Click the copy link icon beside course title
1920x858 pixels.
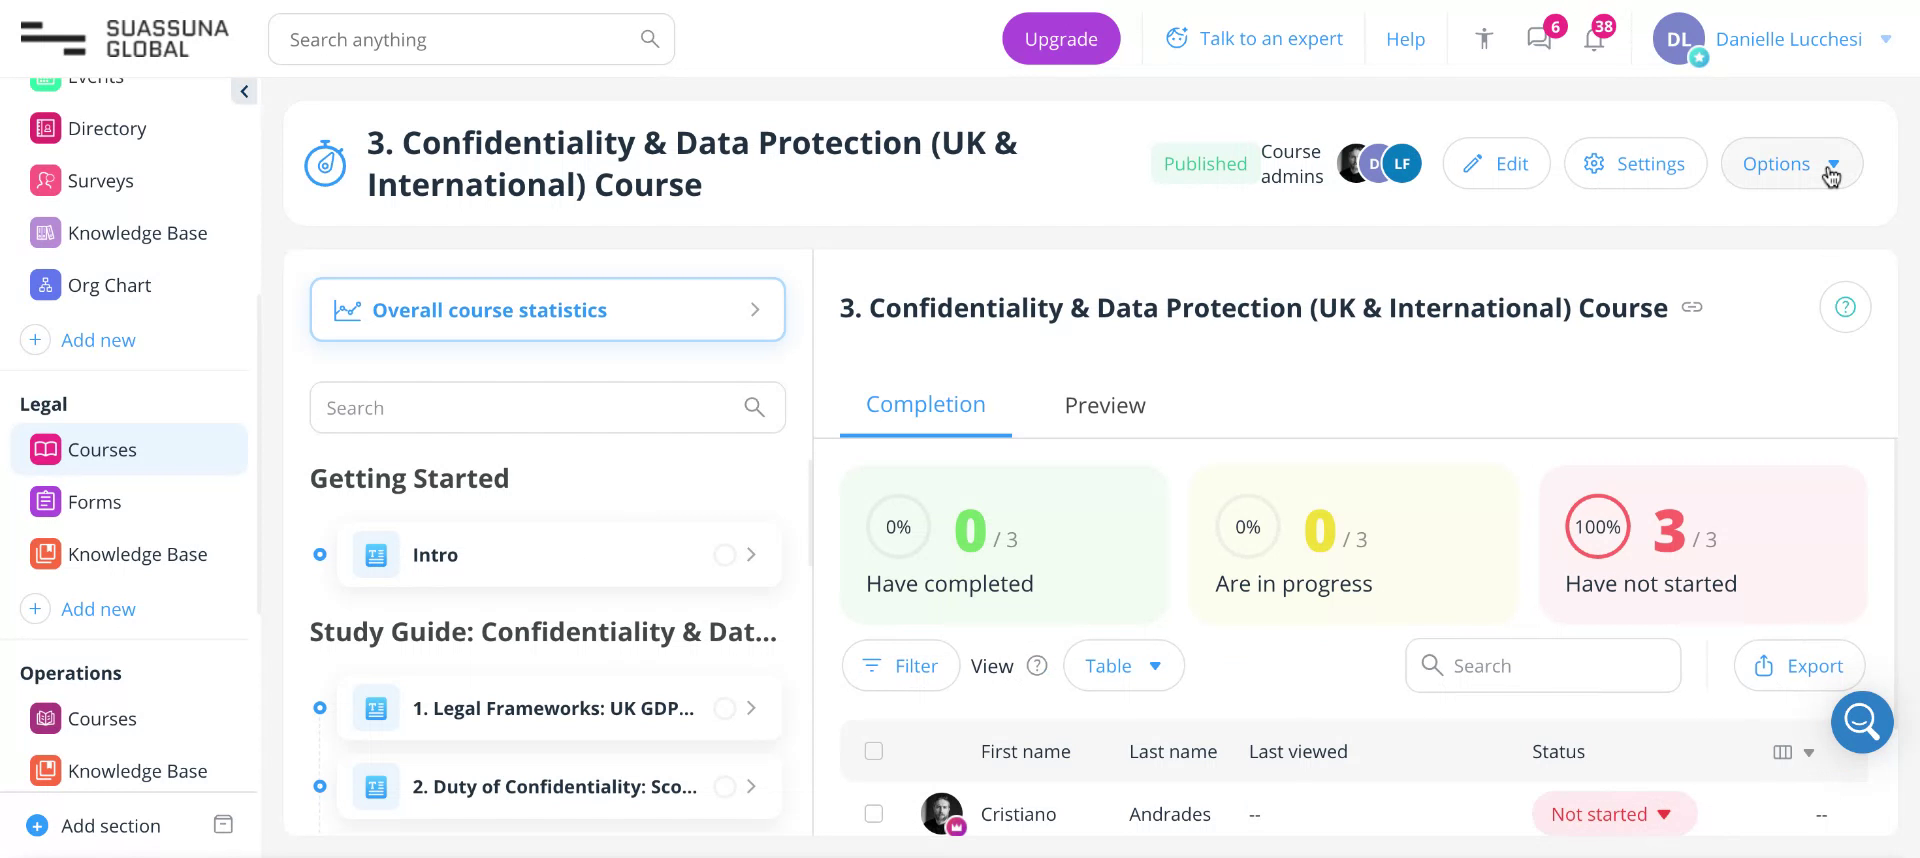(x=1692, y=307)
